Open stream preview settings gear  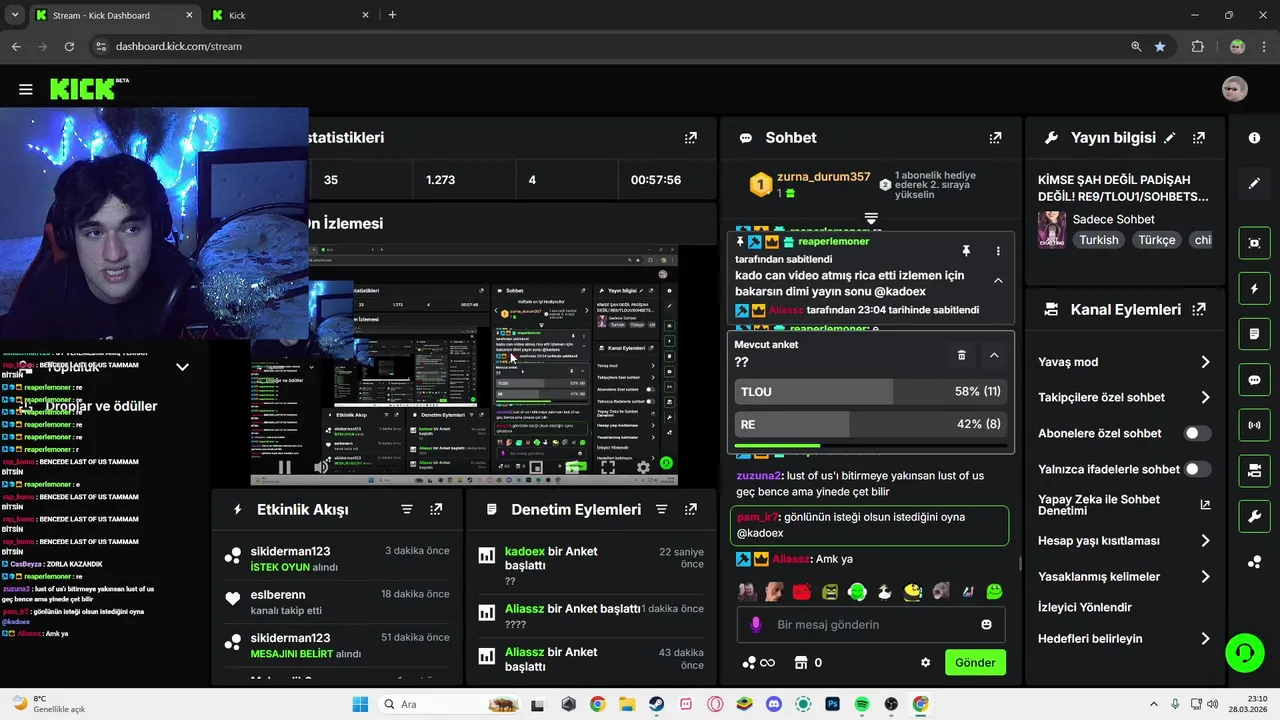pos(643,467)
